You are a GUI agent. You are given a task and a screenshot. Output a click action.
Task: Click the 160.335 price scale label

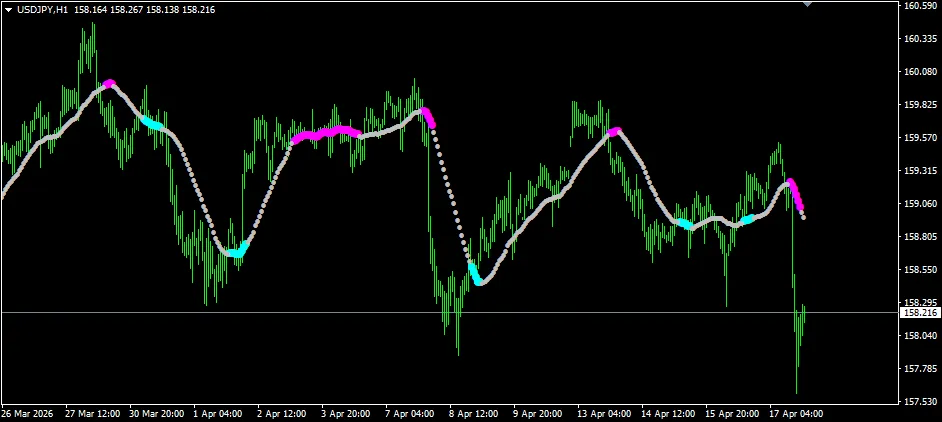(920, 38)
